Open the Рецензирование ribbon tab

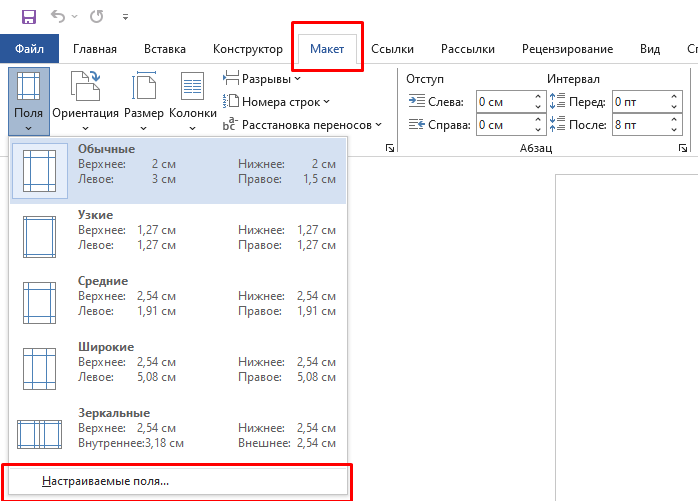566,49
